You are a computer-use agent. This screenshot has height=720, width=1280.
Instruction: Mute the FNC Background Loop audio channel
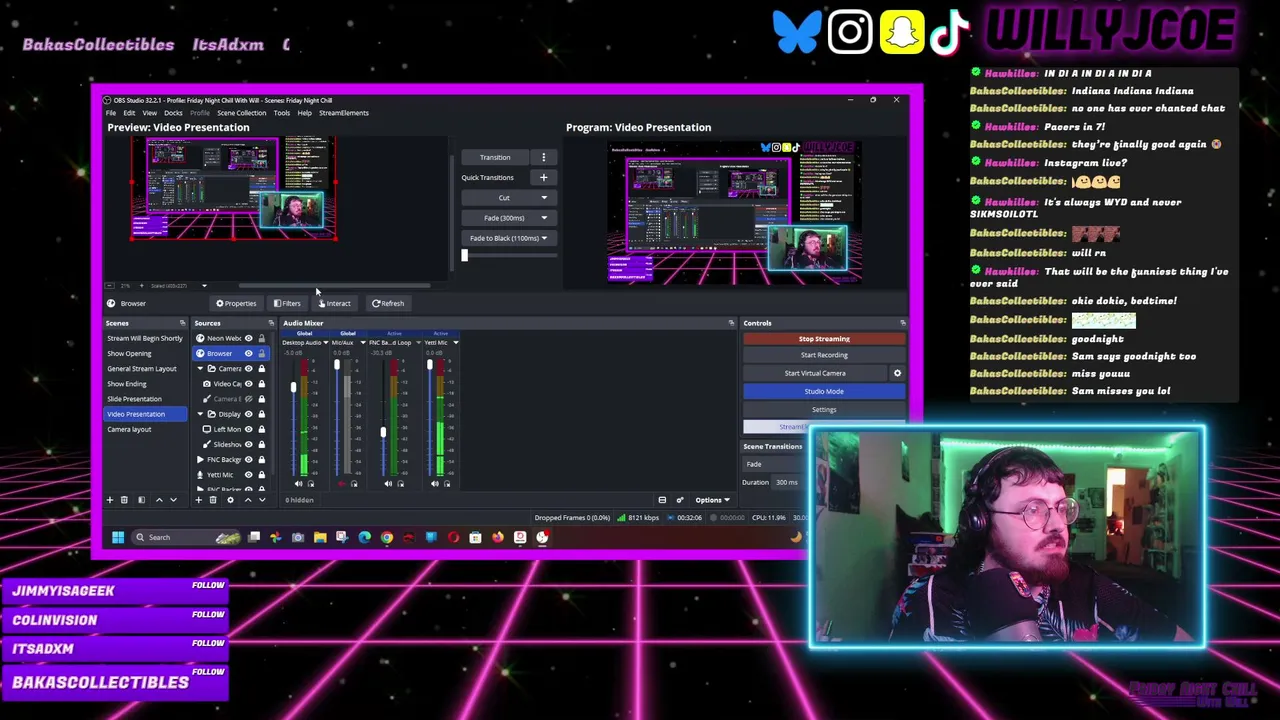(388, 484)
